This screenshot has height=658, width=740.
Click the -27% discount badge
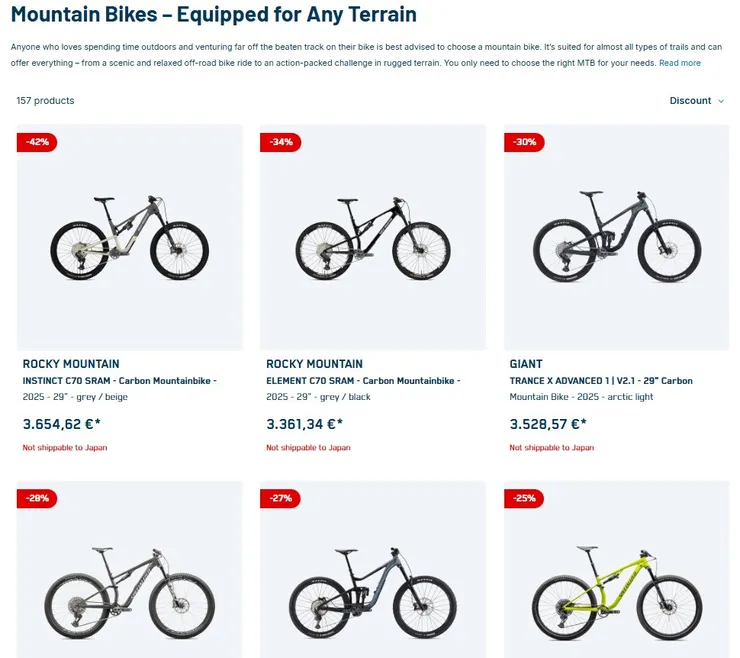point(281,498)
